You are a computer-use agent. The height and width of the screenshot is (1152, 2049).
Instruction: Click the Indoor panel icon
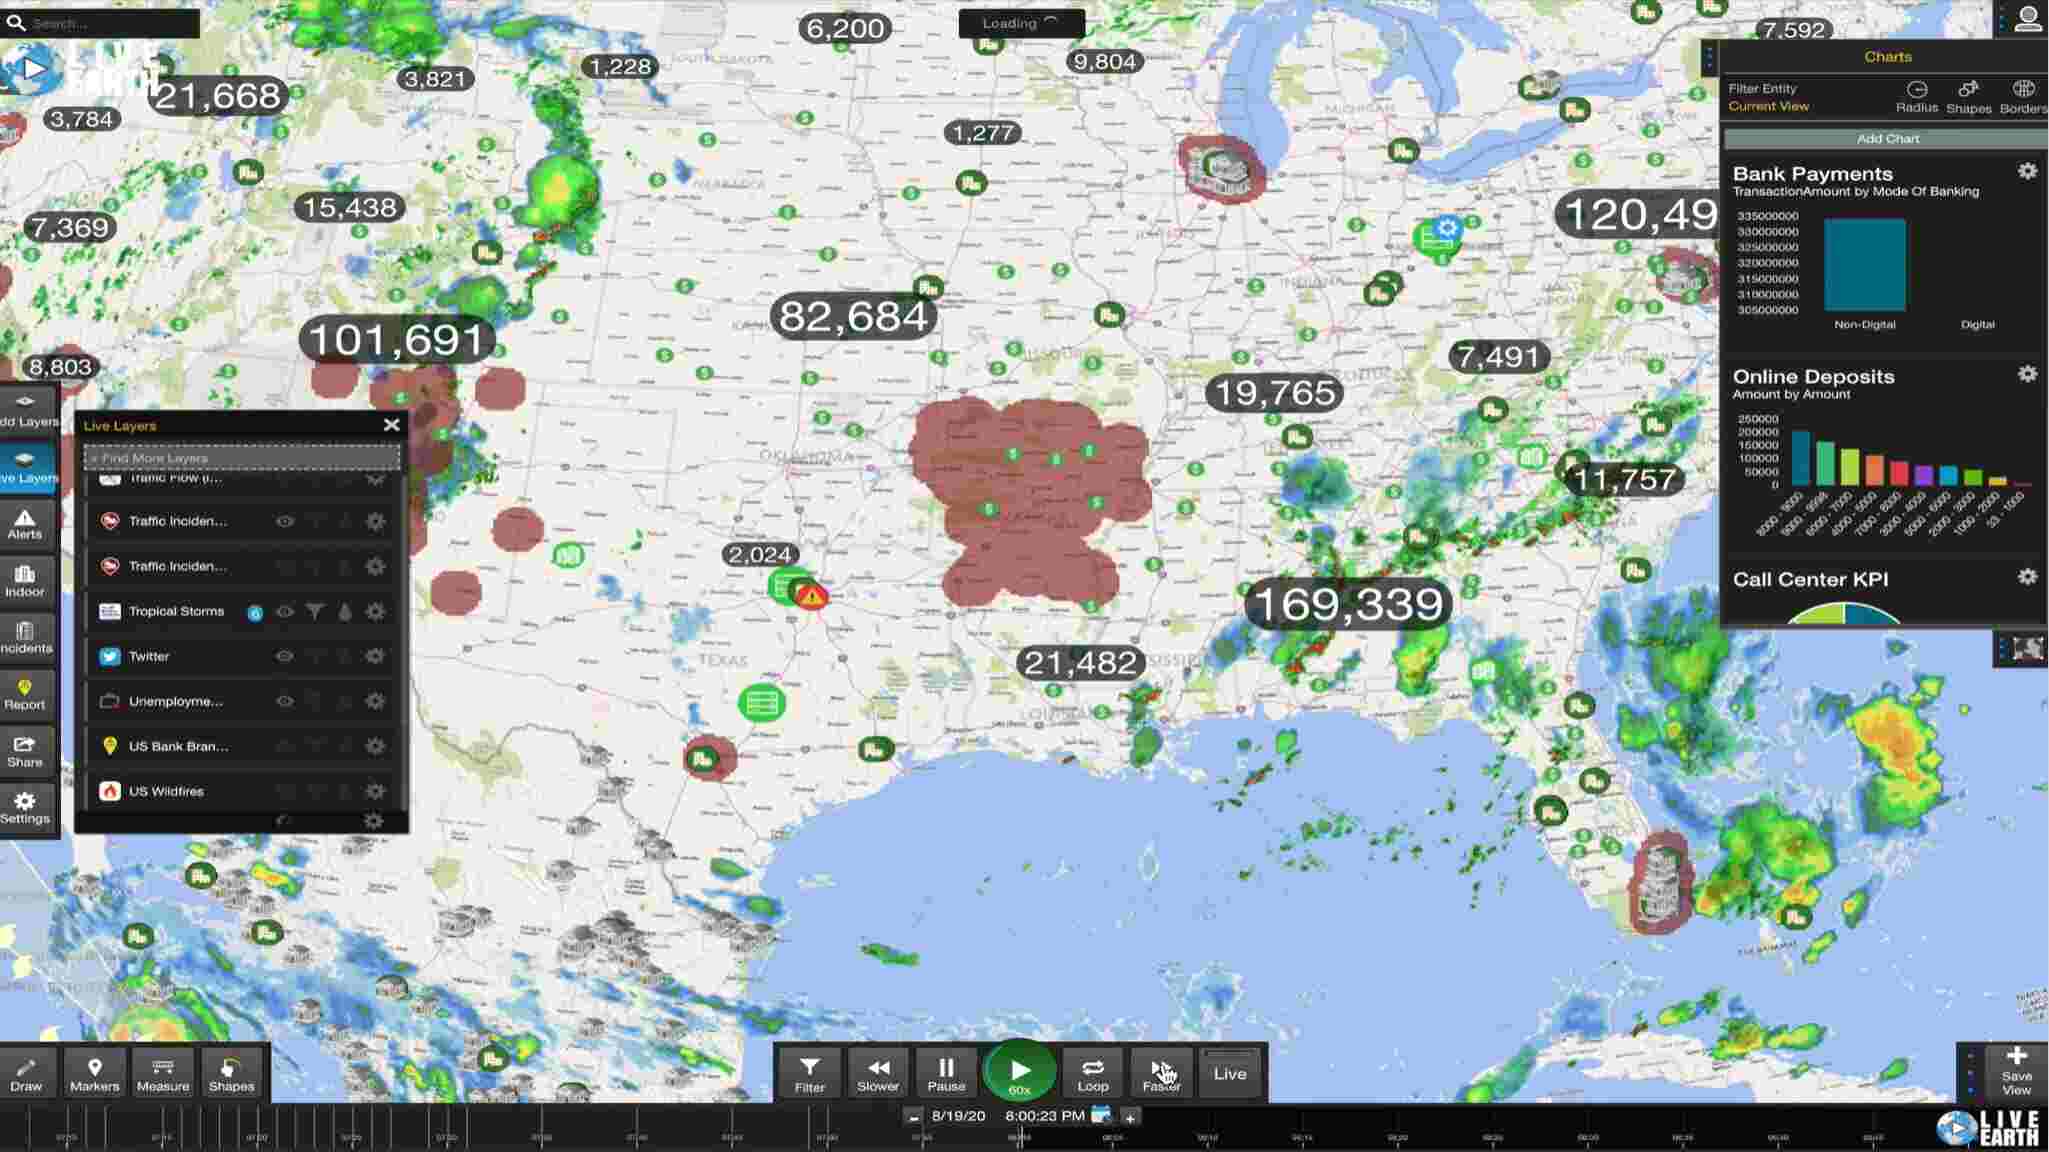24,580
